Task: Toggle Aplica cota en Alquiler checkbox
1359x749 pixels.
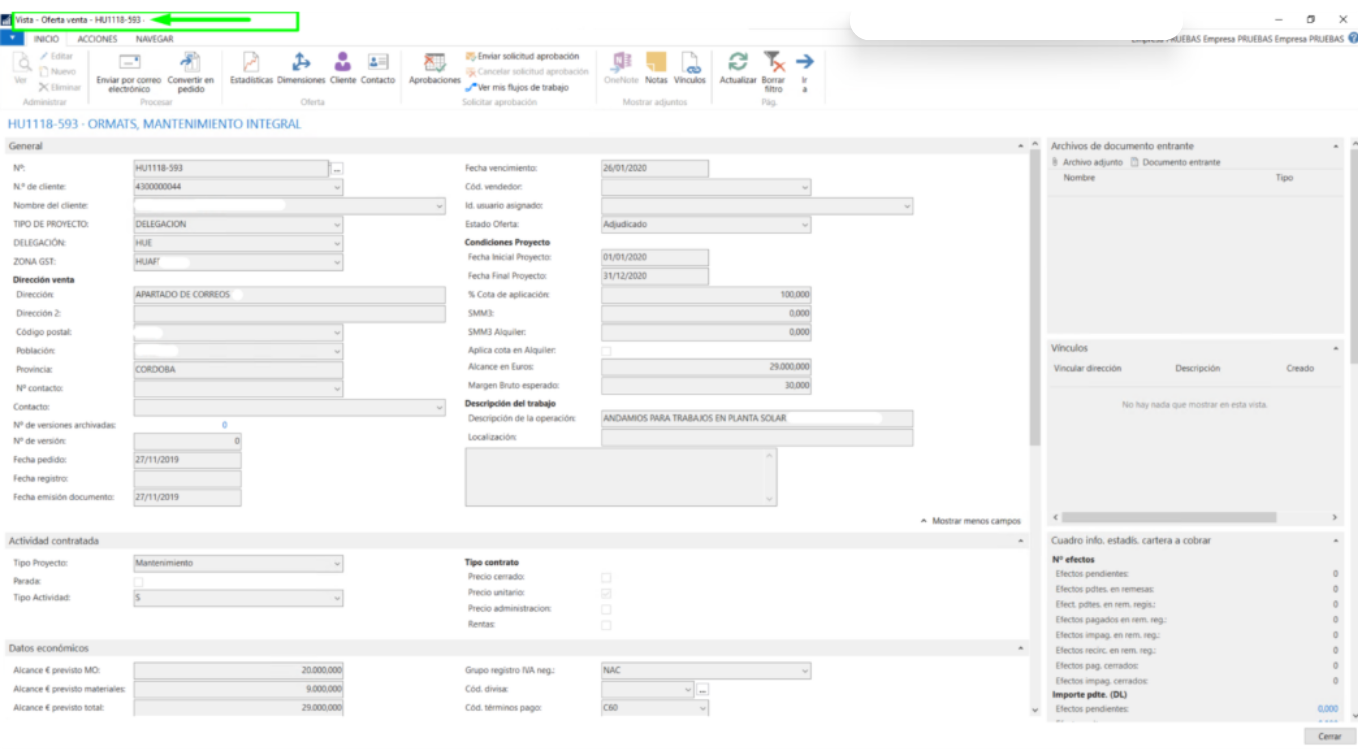Action: (x=606, y=351)
